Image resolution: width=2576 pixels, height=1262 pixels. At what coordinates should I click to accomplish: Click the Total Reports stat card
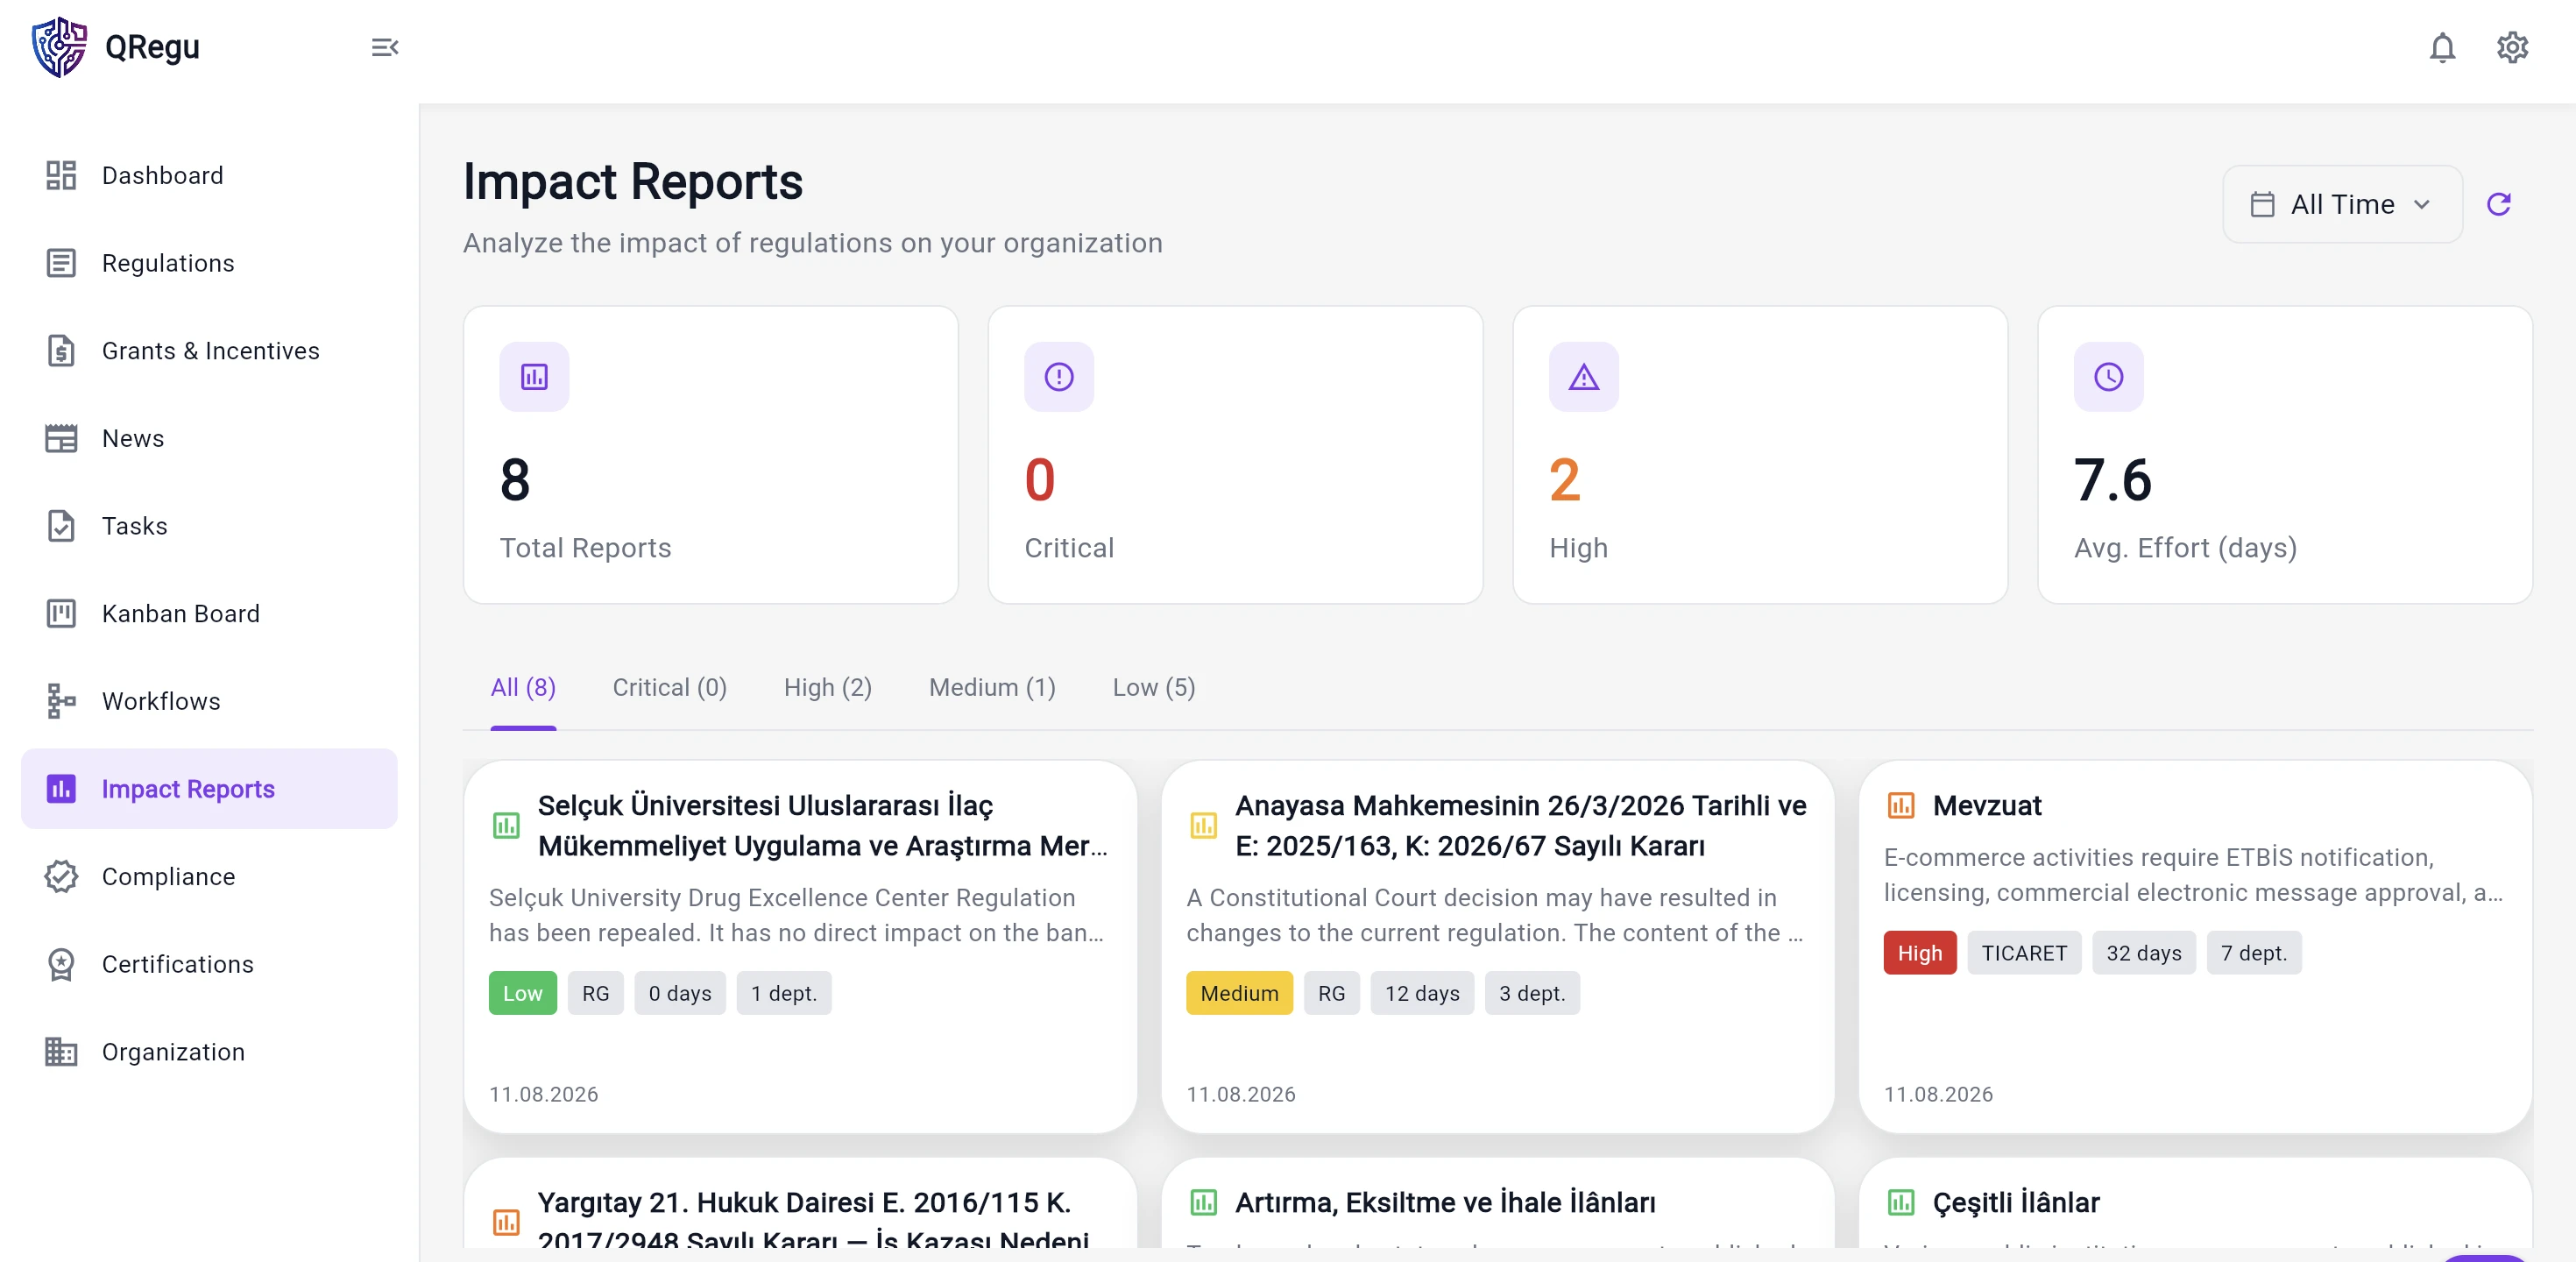710,454
